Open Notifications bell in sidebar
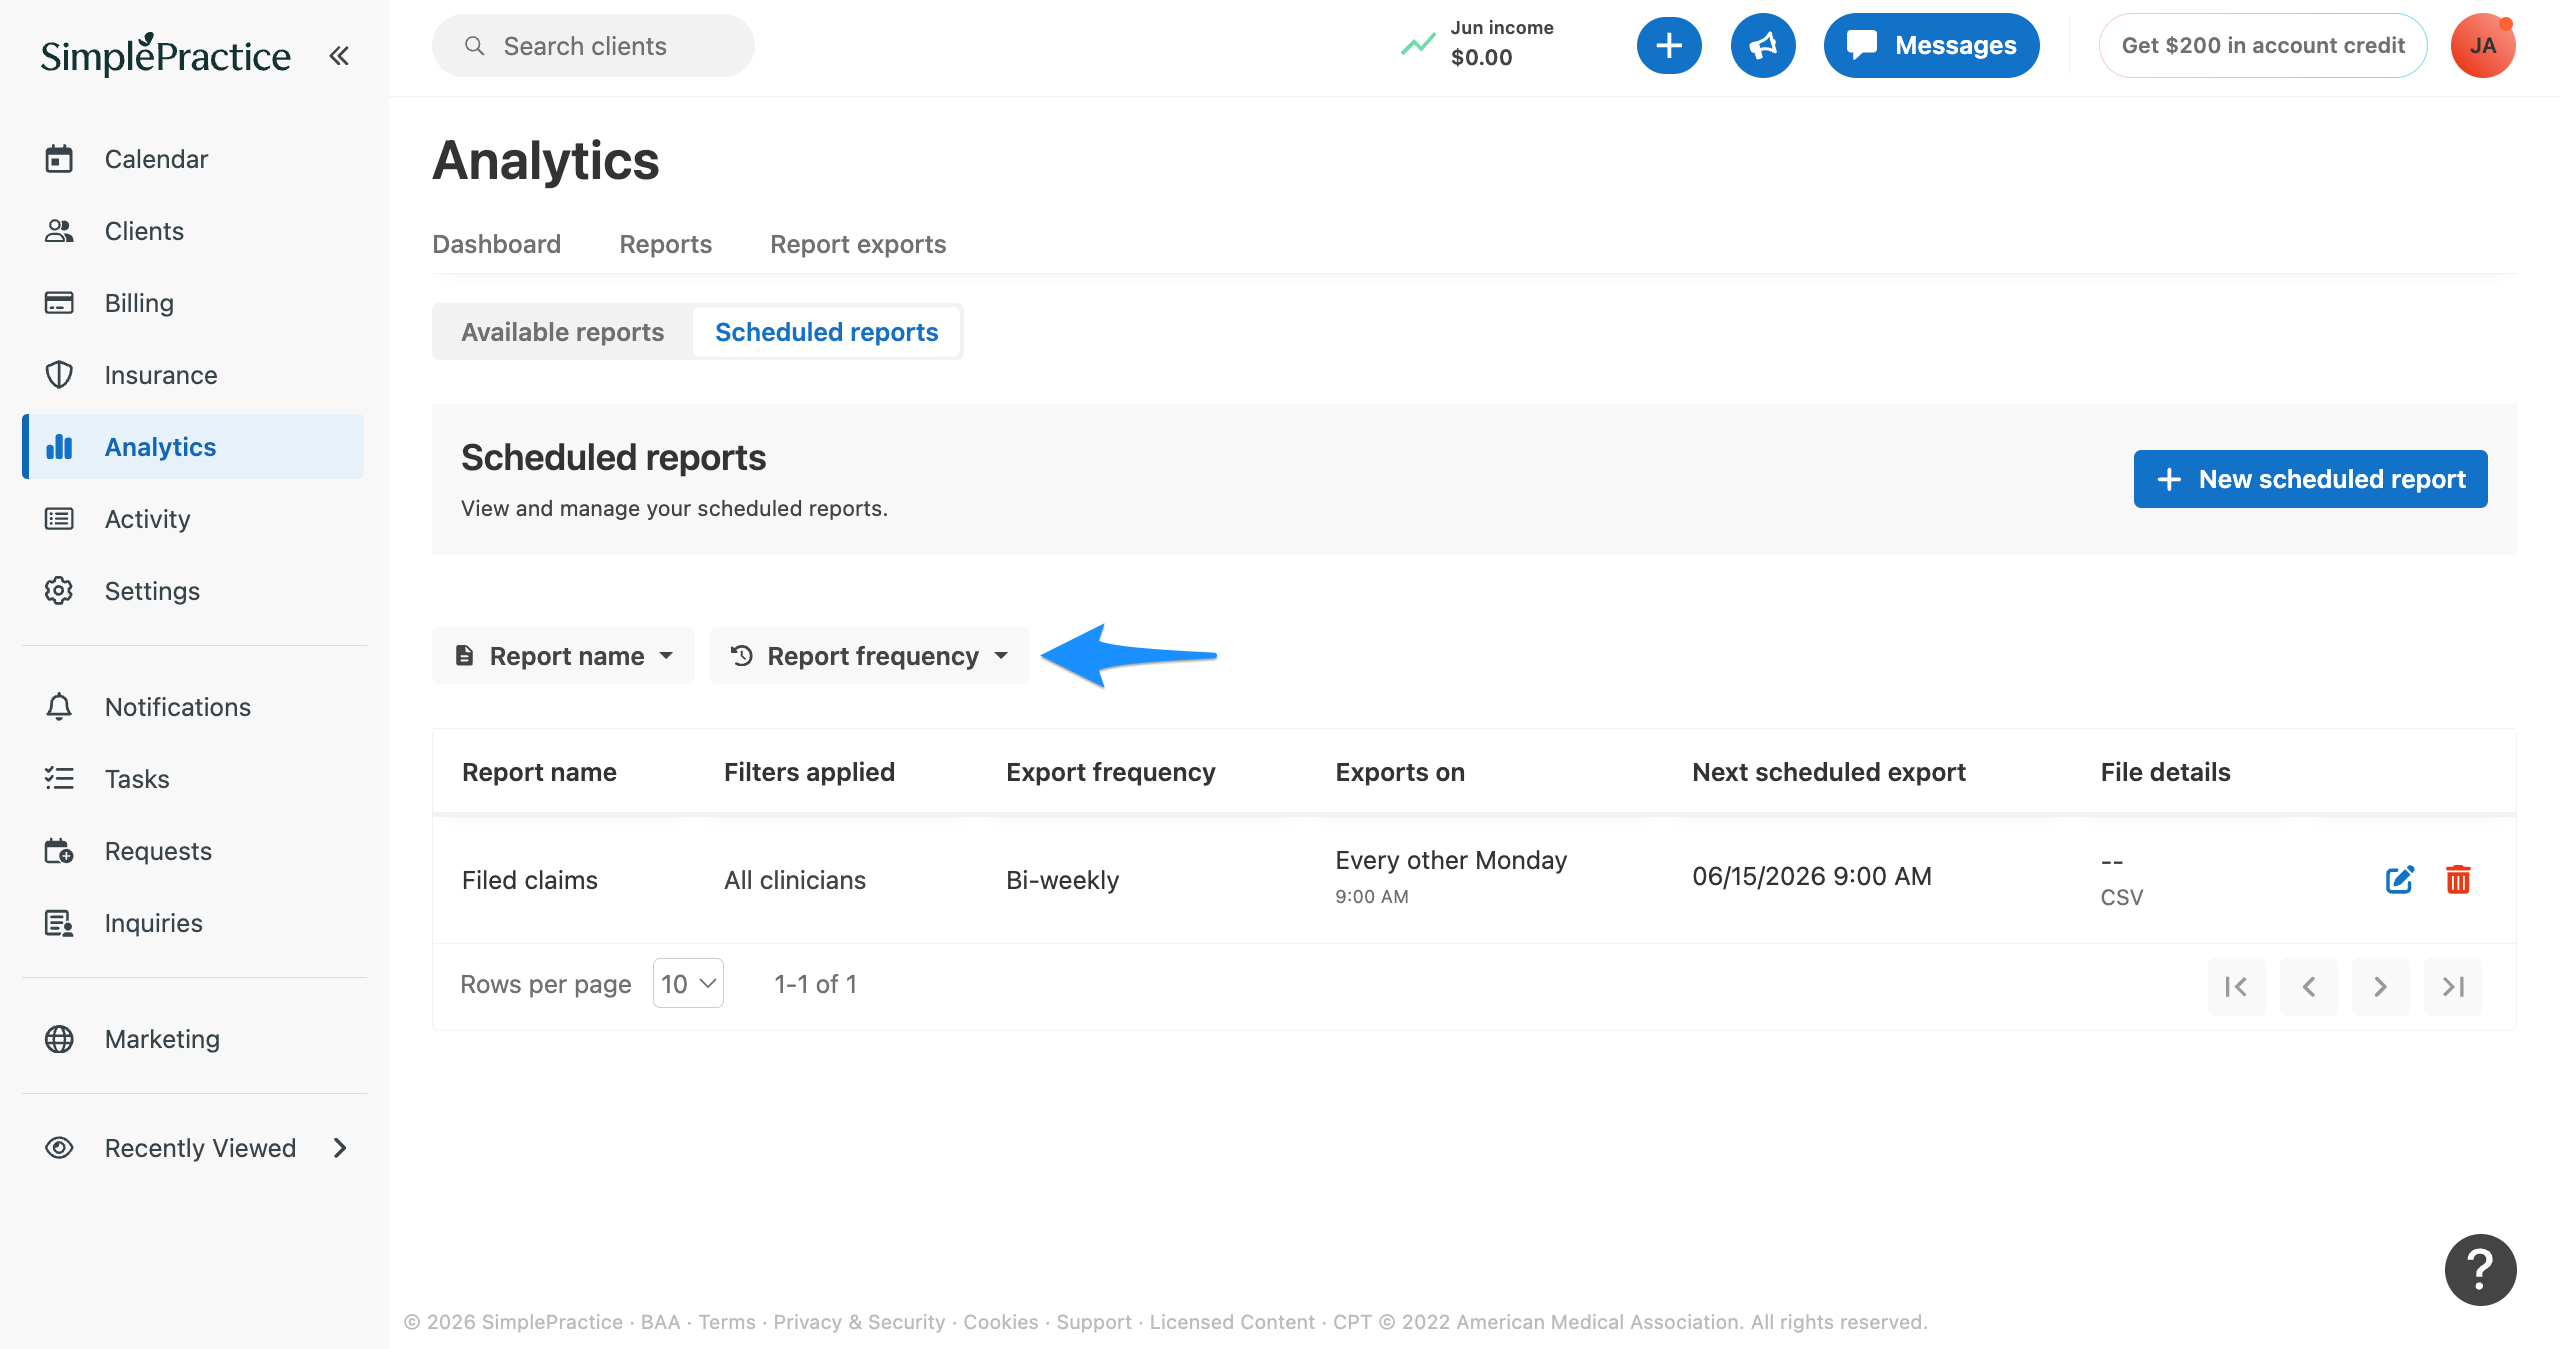The height and width of the screenshot is (1349, 2560). pos(193,707)
